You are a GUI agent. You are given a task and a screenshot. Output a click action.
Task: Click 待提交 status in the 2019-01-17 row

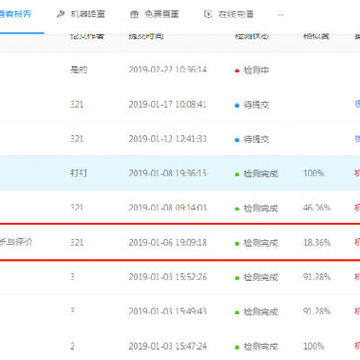pos(256,105)
